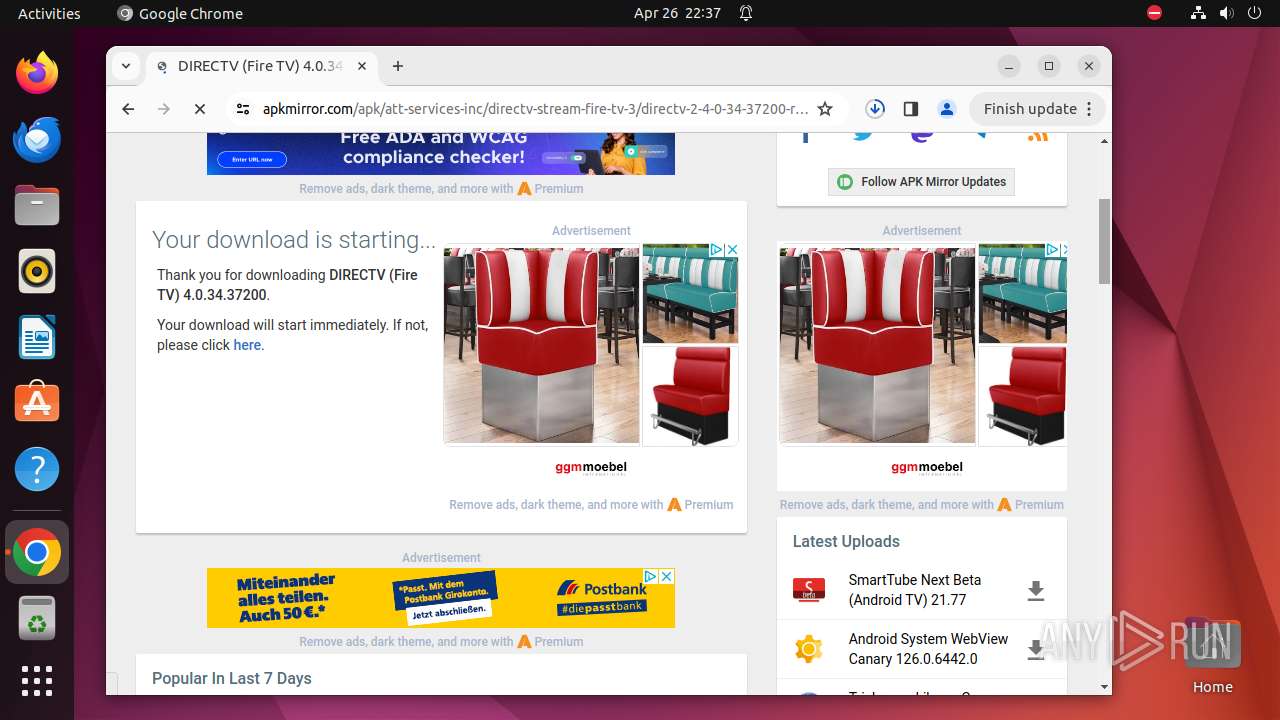Screen dimensions: 1280x720
Task: Stop loading the page
Action: [x=200, y=109]
